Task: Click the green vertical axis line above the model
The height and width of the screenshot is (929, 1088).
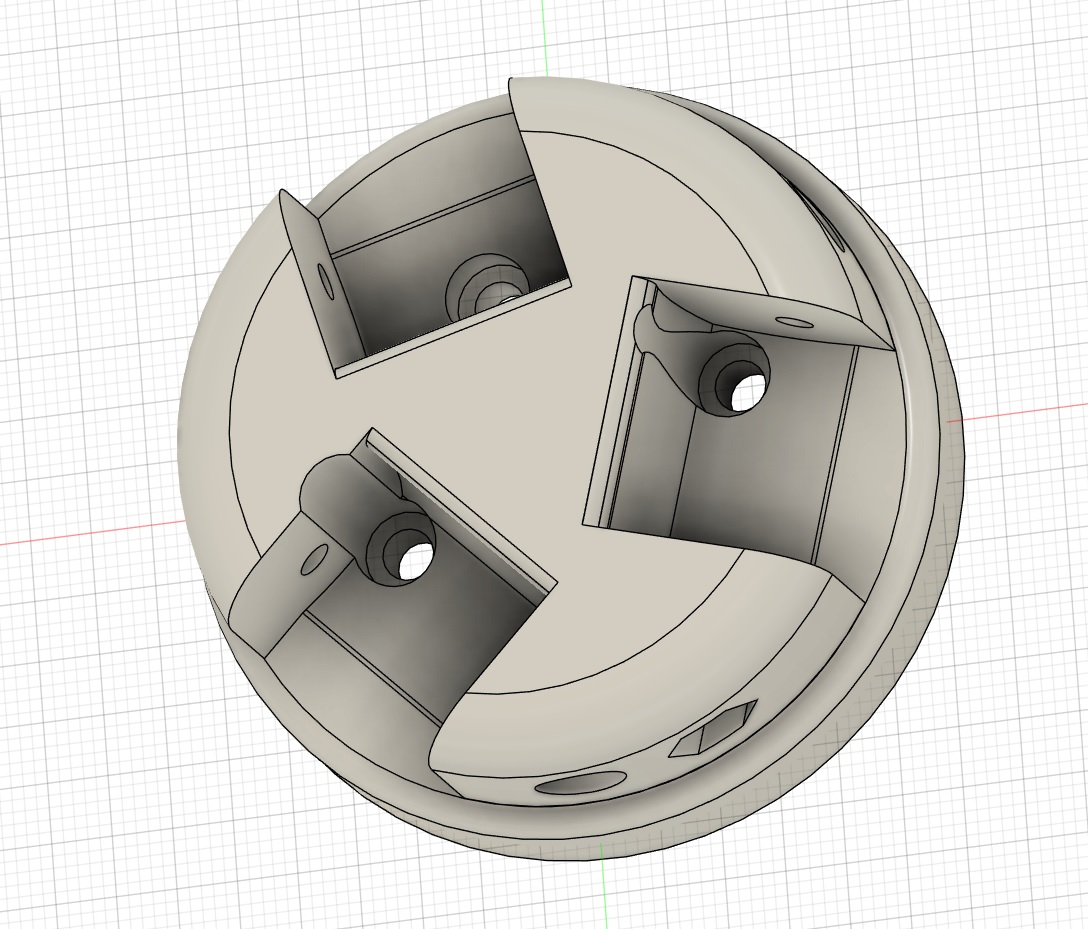Action: (544, 35)
